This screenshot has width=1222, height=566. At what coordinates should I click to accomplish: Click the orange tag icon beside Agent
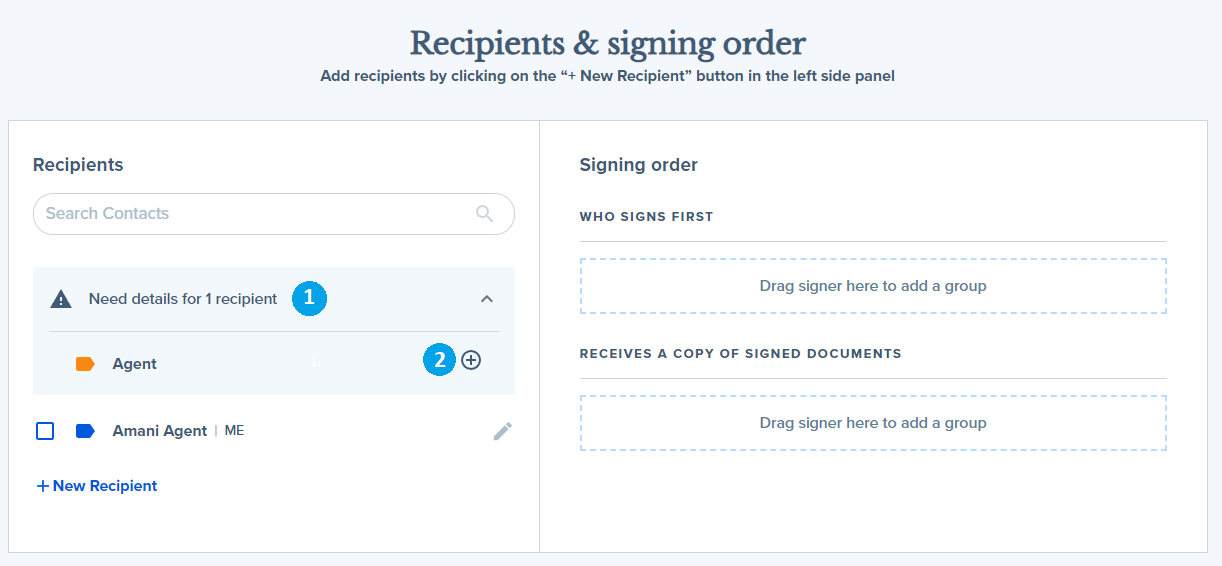point(86,364)
